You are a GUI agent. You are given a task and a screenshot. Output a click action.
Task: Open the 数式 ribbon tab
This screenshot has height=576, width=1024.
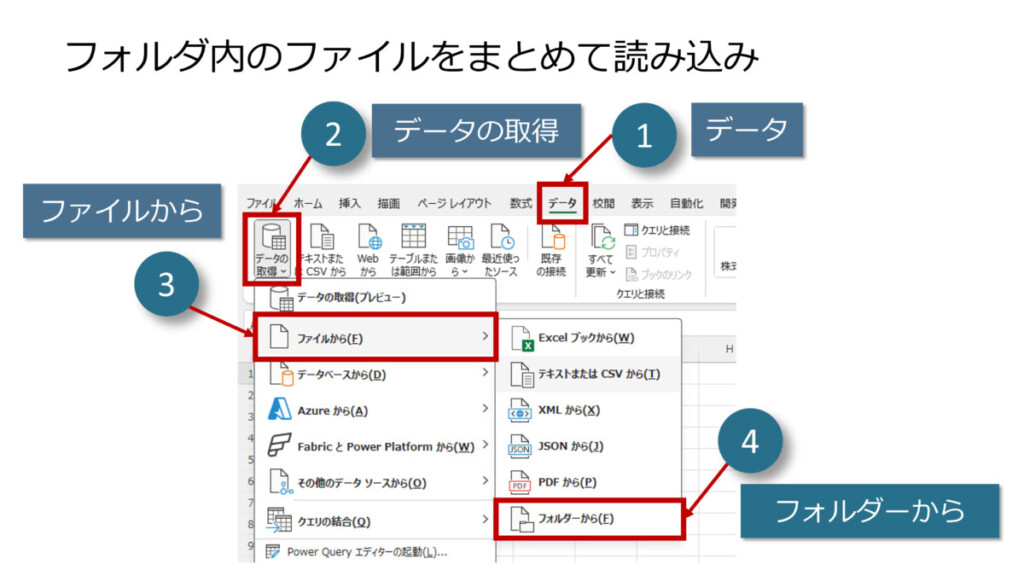[x=521, y=203]
